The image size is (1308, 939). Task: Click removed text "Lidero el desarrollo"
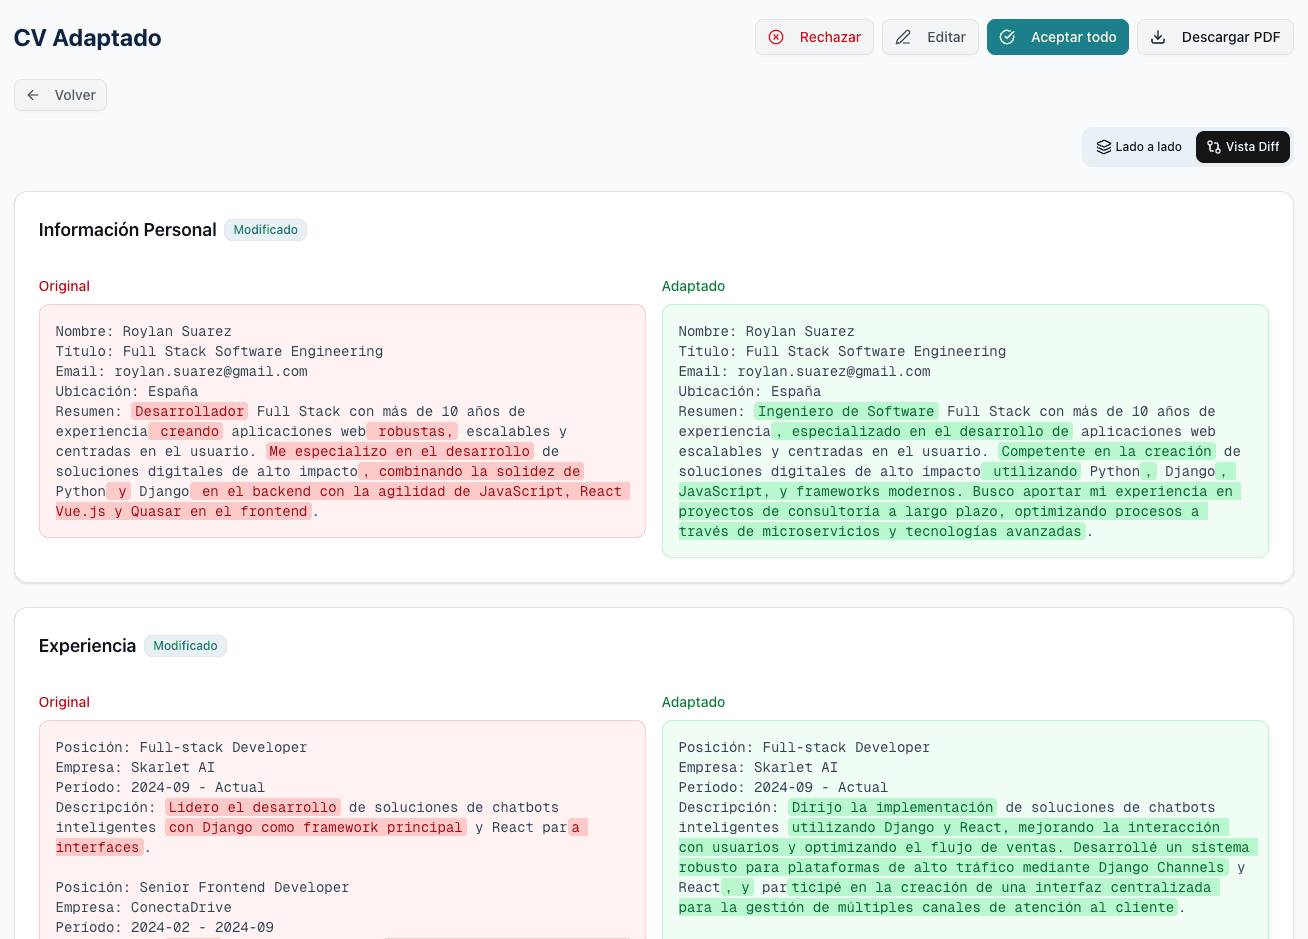click(x=253, y=807)
